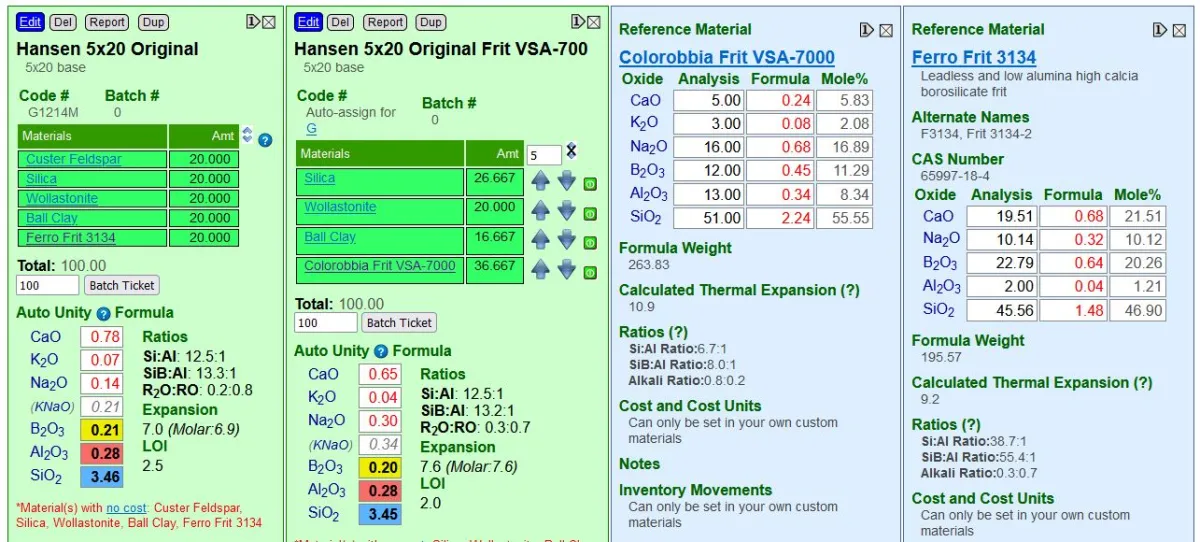The image size is (1200, 542).
Task: Open Ball Clay link in the Frit VSA-700 recipe
Action: point(330,237)
